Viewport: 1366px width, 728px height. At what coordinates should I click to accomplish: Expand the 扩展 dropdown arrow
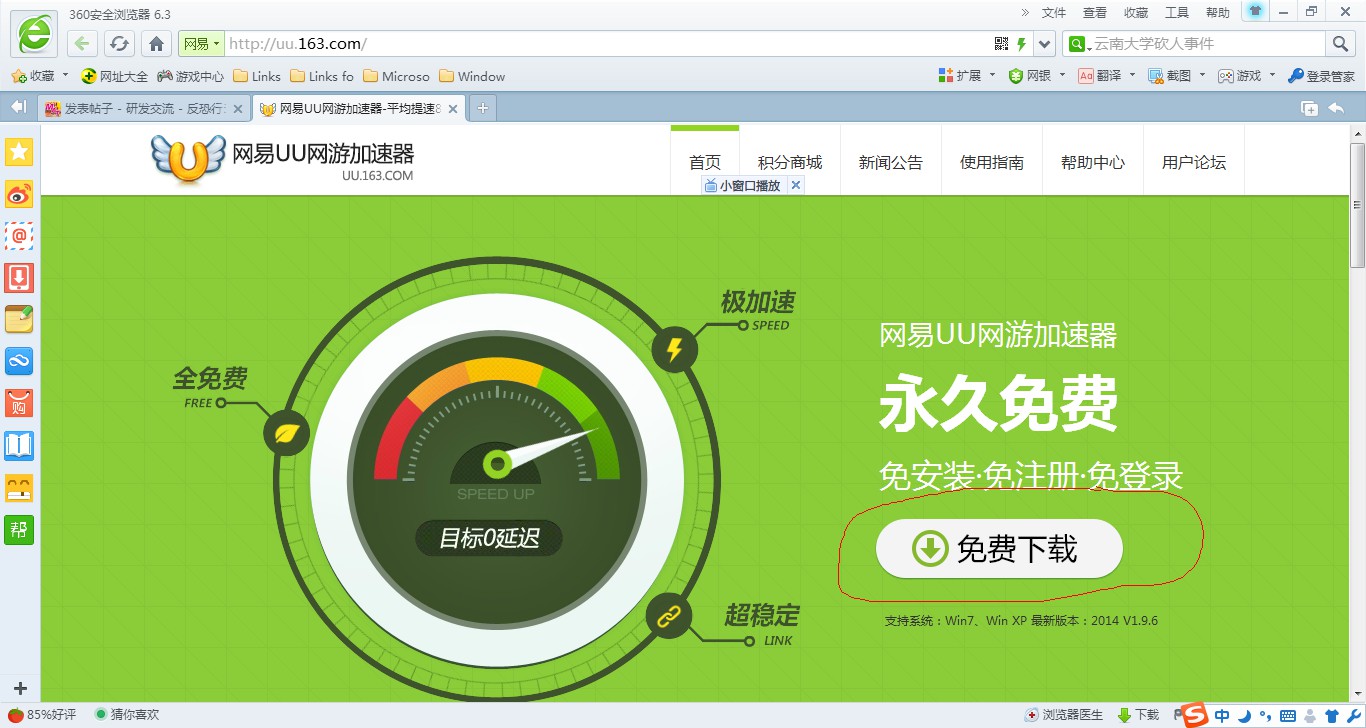992,76
